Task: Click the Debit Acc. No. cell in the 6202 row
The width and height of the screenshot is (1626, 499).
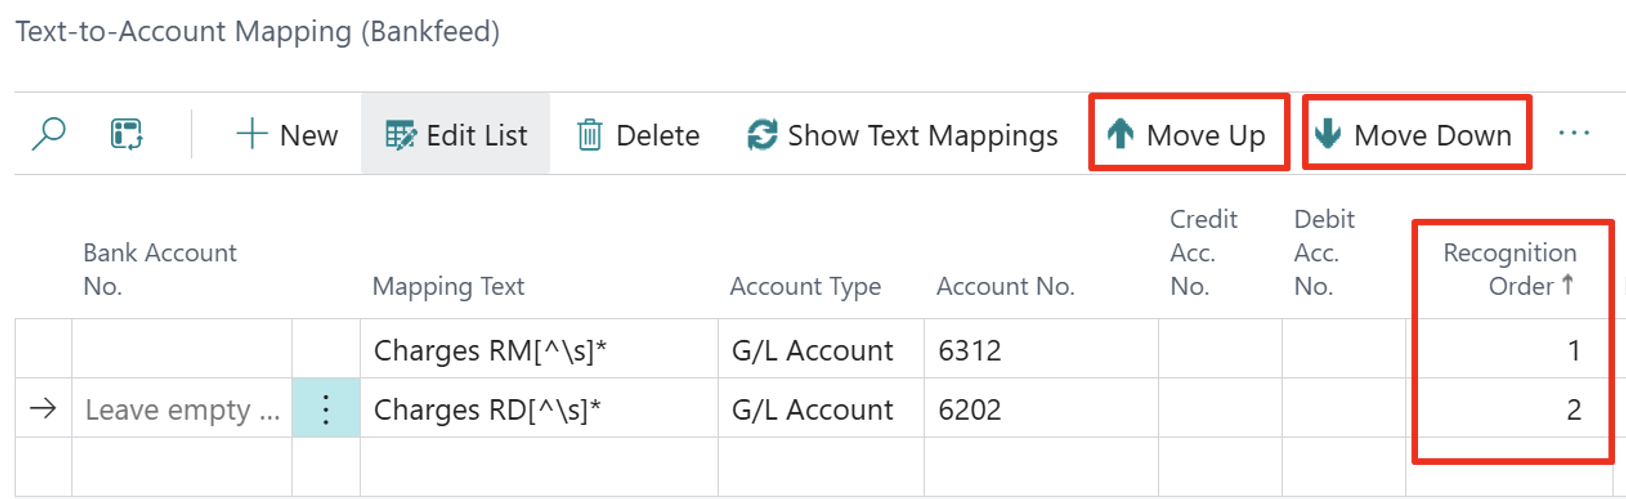Action: pyautogui.click(x=1344, y=409)
